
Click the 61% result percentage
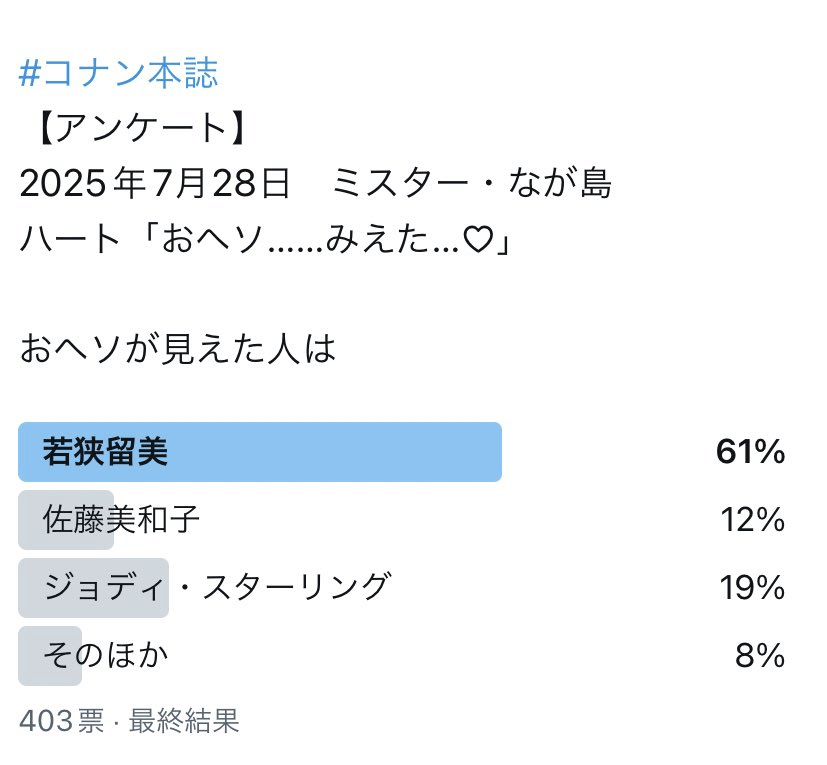coord(750,452)
